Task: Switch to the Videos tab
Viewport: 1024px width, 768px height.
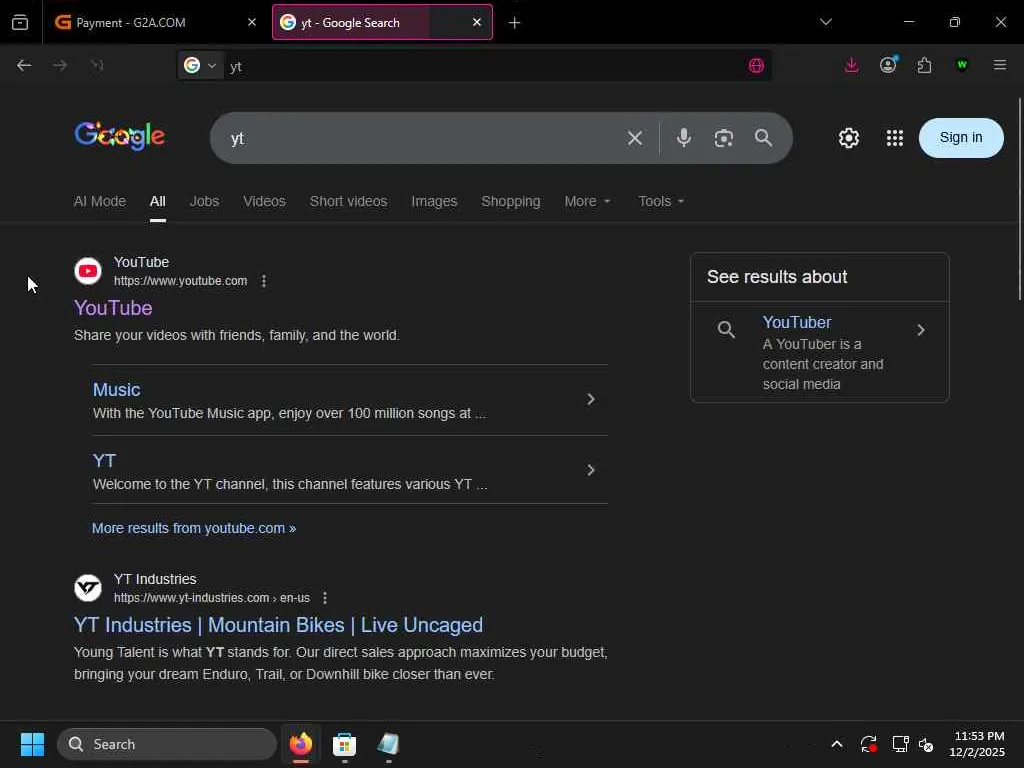Action: click(264, 201)
